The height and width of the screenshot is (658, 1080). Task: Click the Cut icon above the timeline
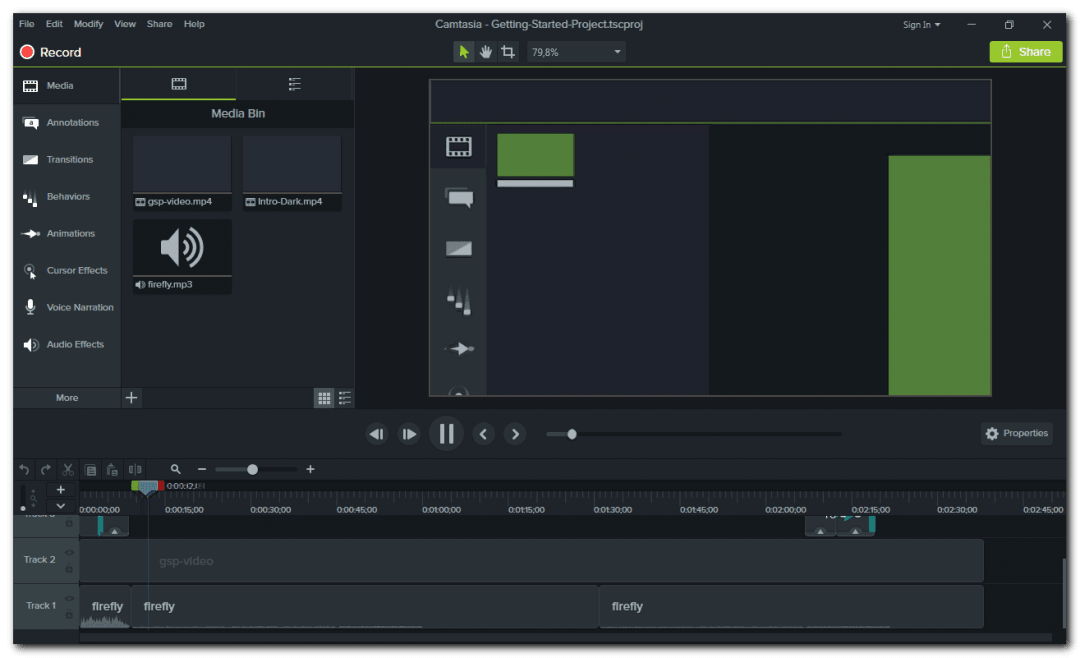click(x=67, y=469)
